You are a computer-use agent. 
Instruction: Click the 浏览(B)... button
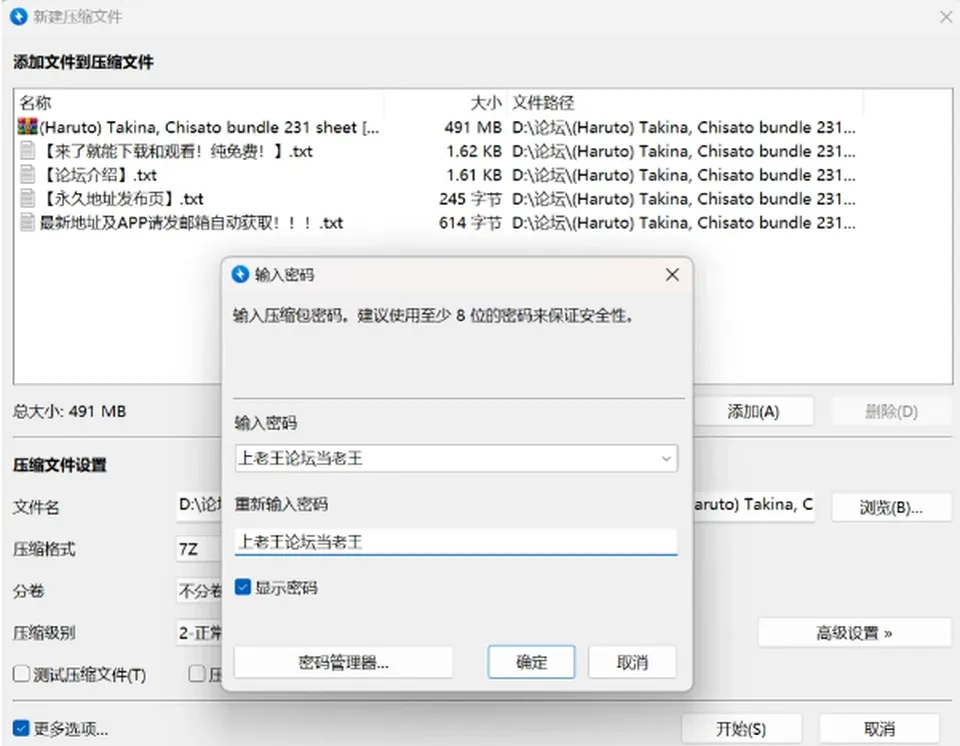[891, 507]
